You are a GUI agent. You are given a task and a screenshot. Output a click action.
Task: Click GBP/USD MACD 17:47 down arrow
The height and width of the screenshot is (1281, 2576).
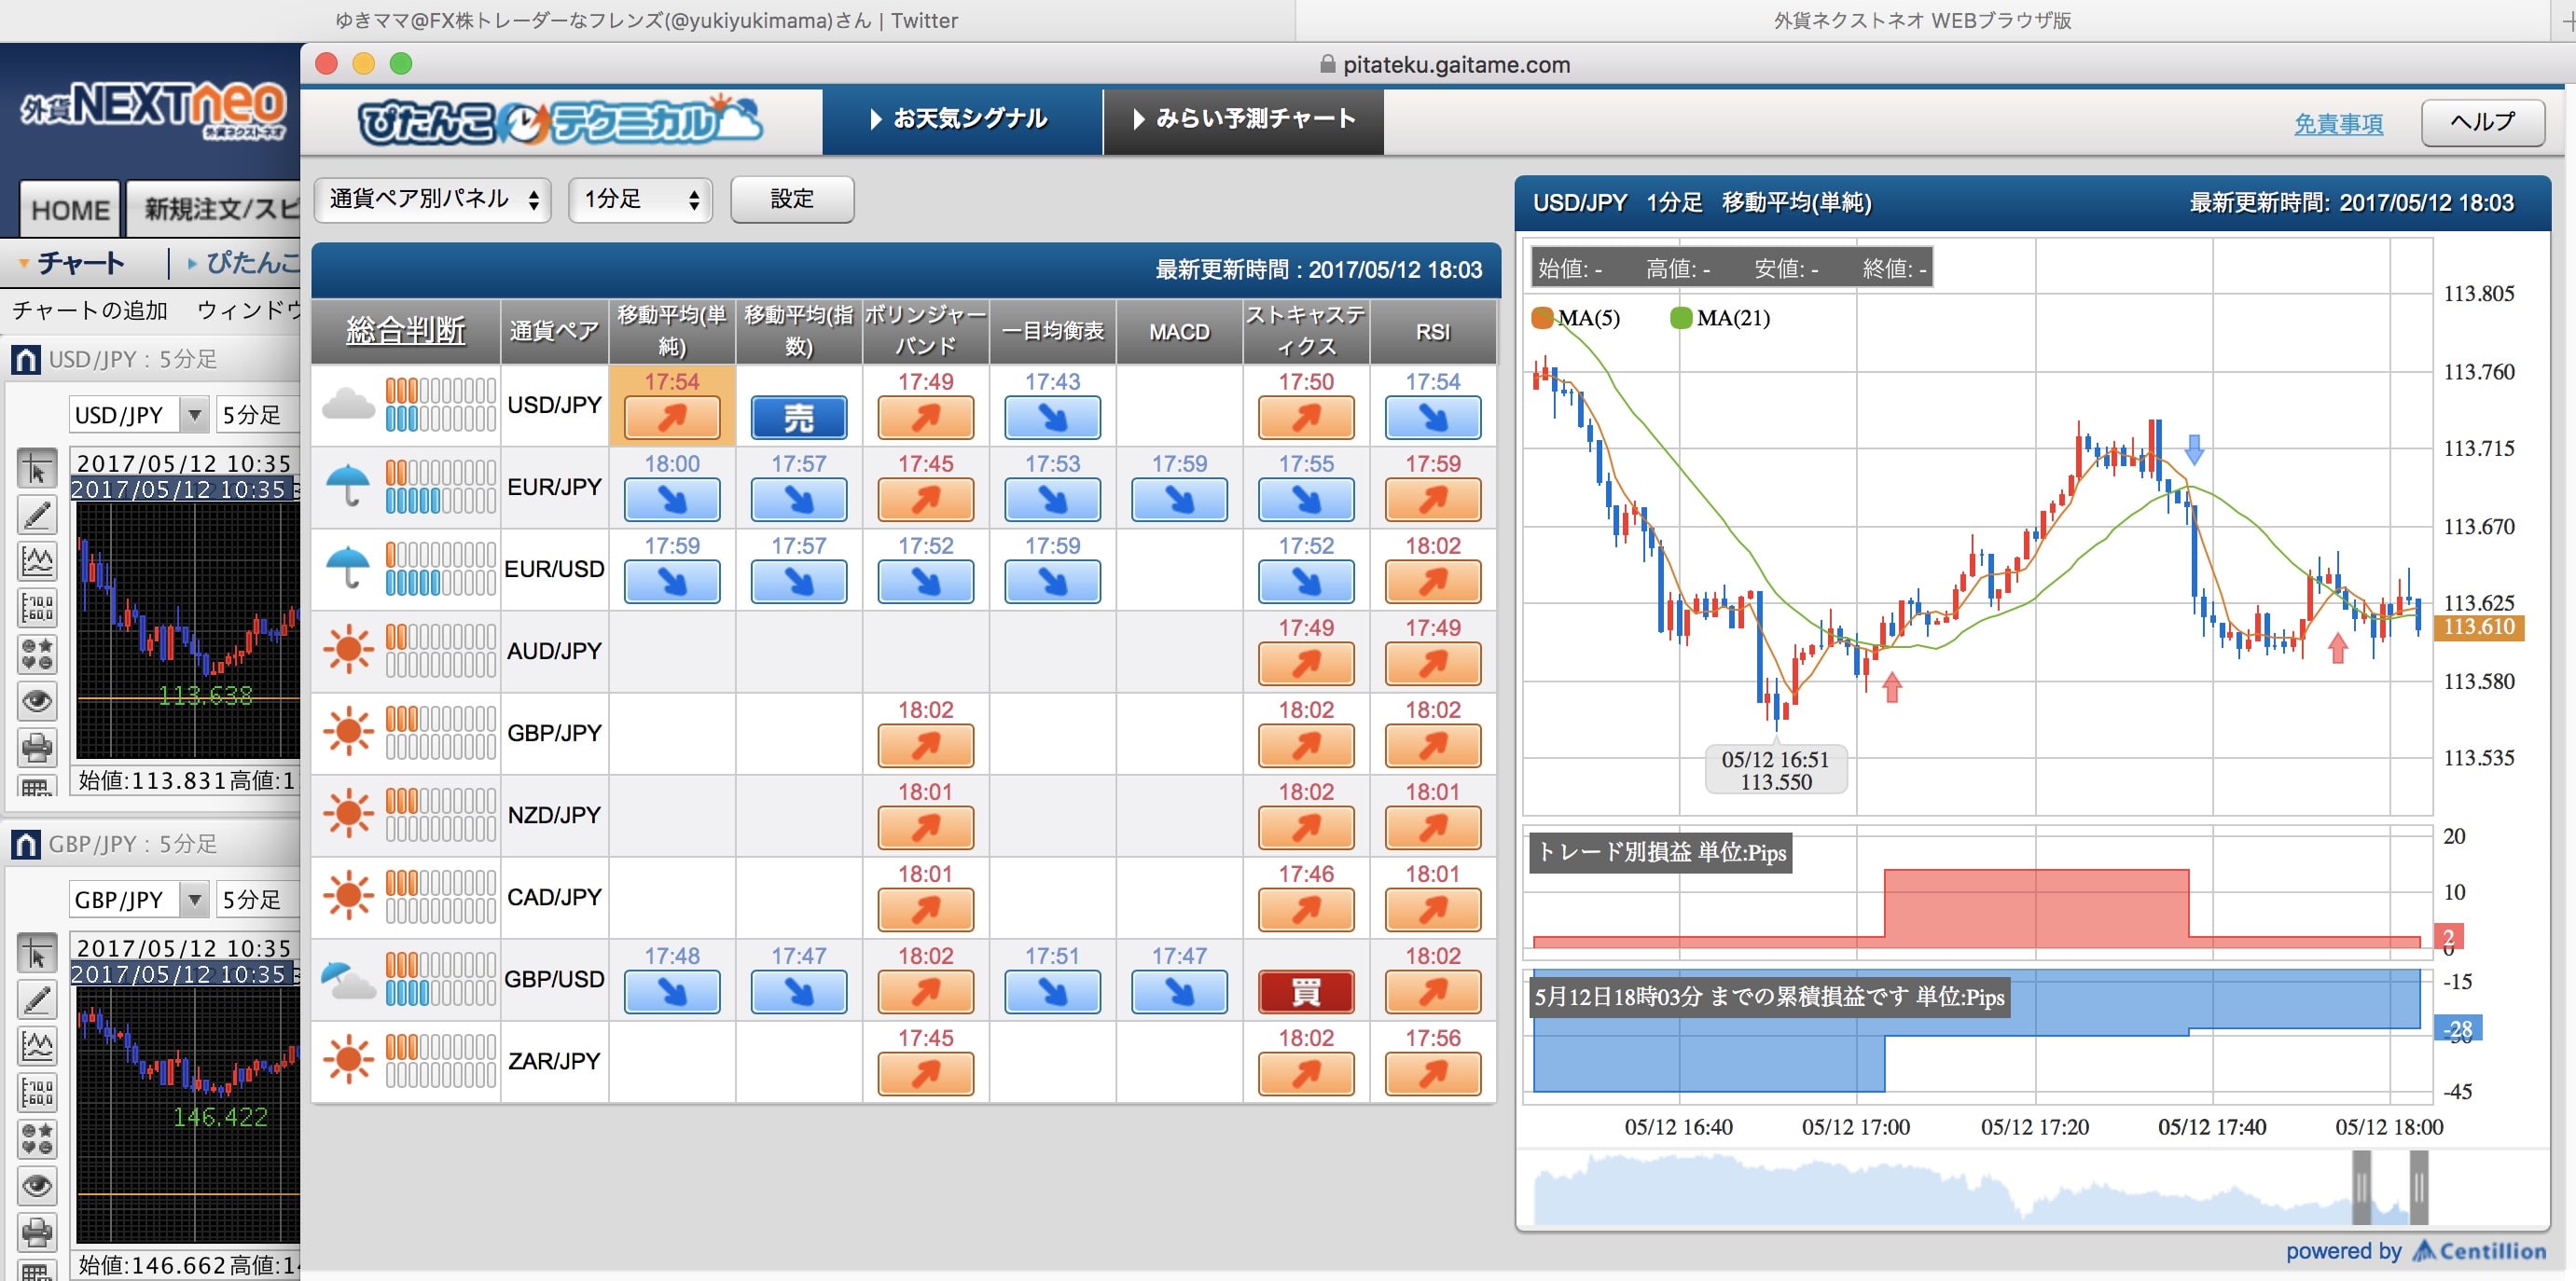(x=1180, y=991)
